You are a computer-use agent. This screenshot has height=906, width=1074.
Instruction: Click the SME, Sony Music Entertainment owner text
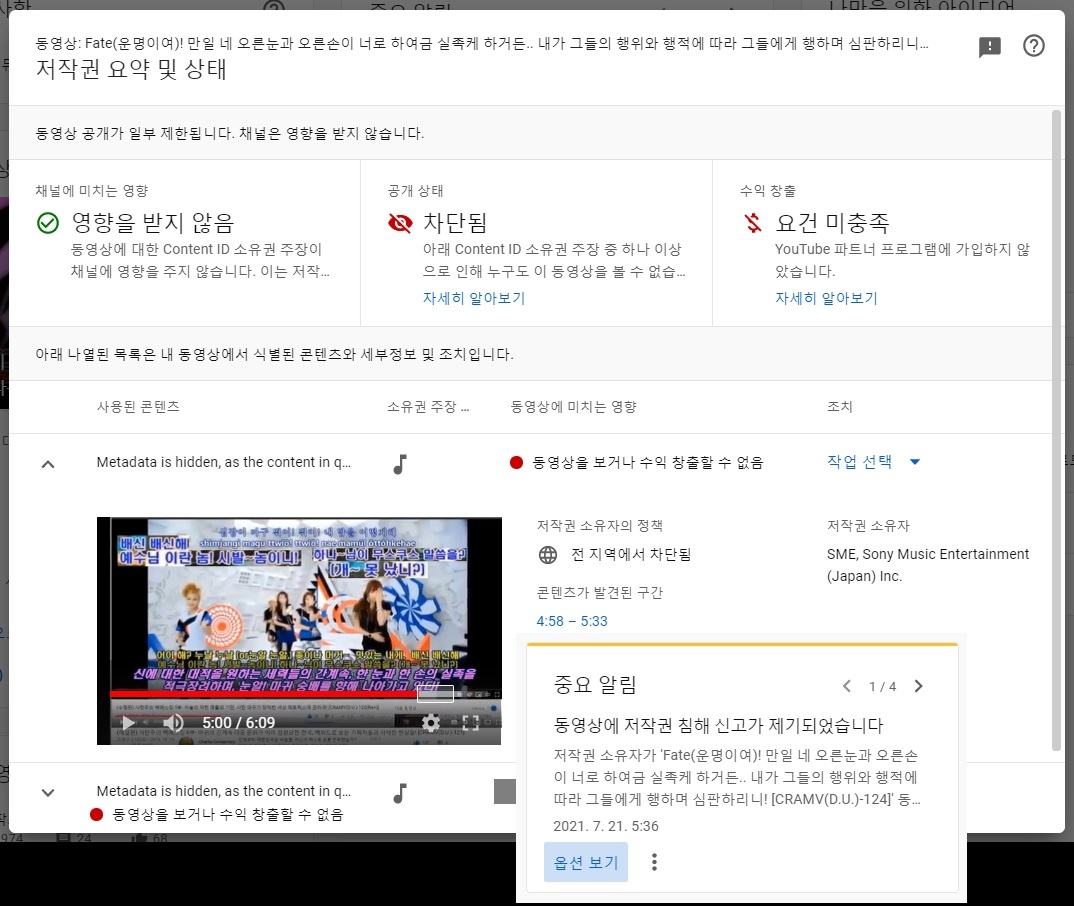[x=927, y=565]
